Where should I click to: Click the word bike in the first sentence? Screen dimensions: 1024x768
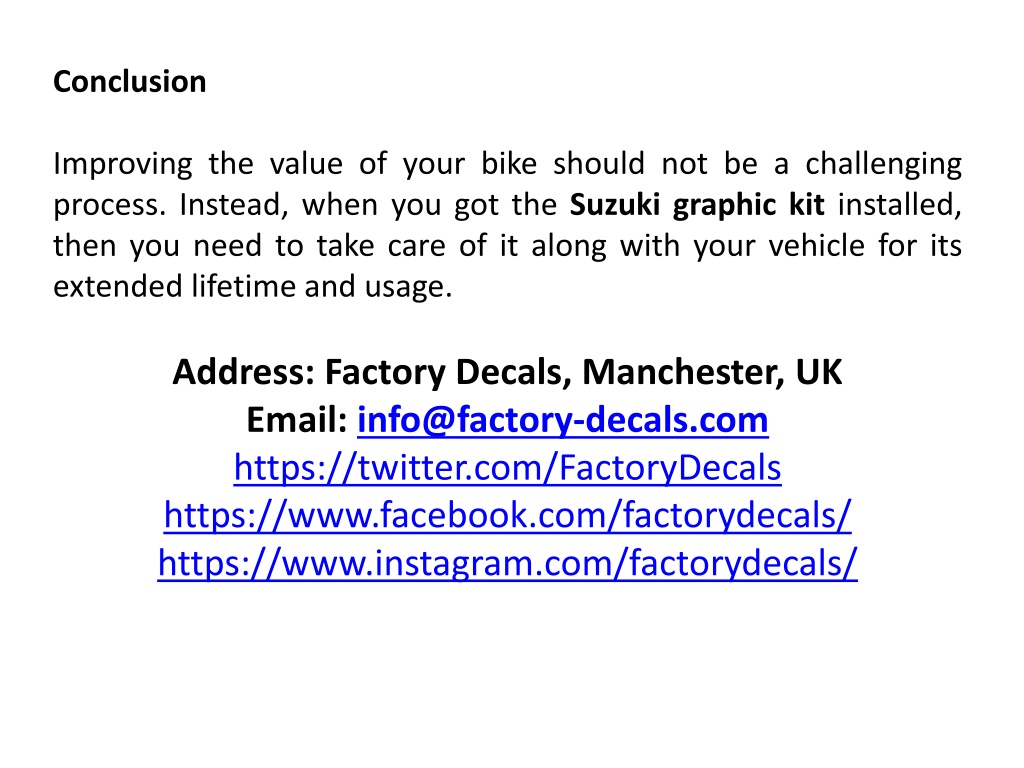tap(509, 164)
